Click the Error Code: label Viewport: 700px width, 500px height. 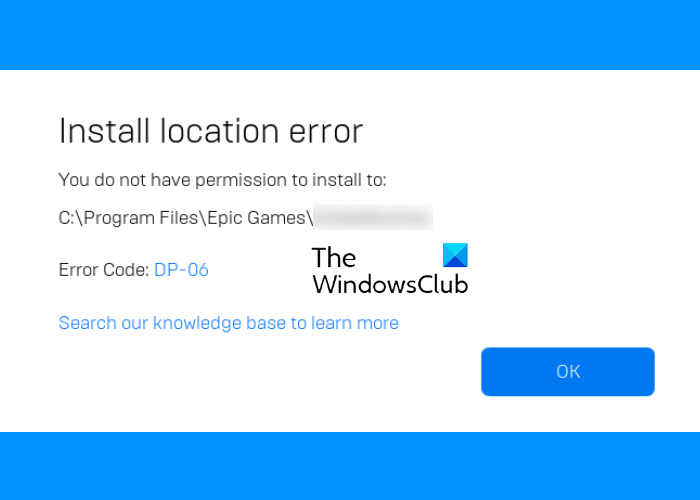click(x=104, y=270)
